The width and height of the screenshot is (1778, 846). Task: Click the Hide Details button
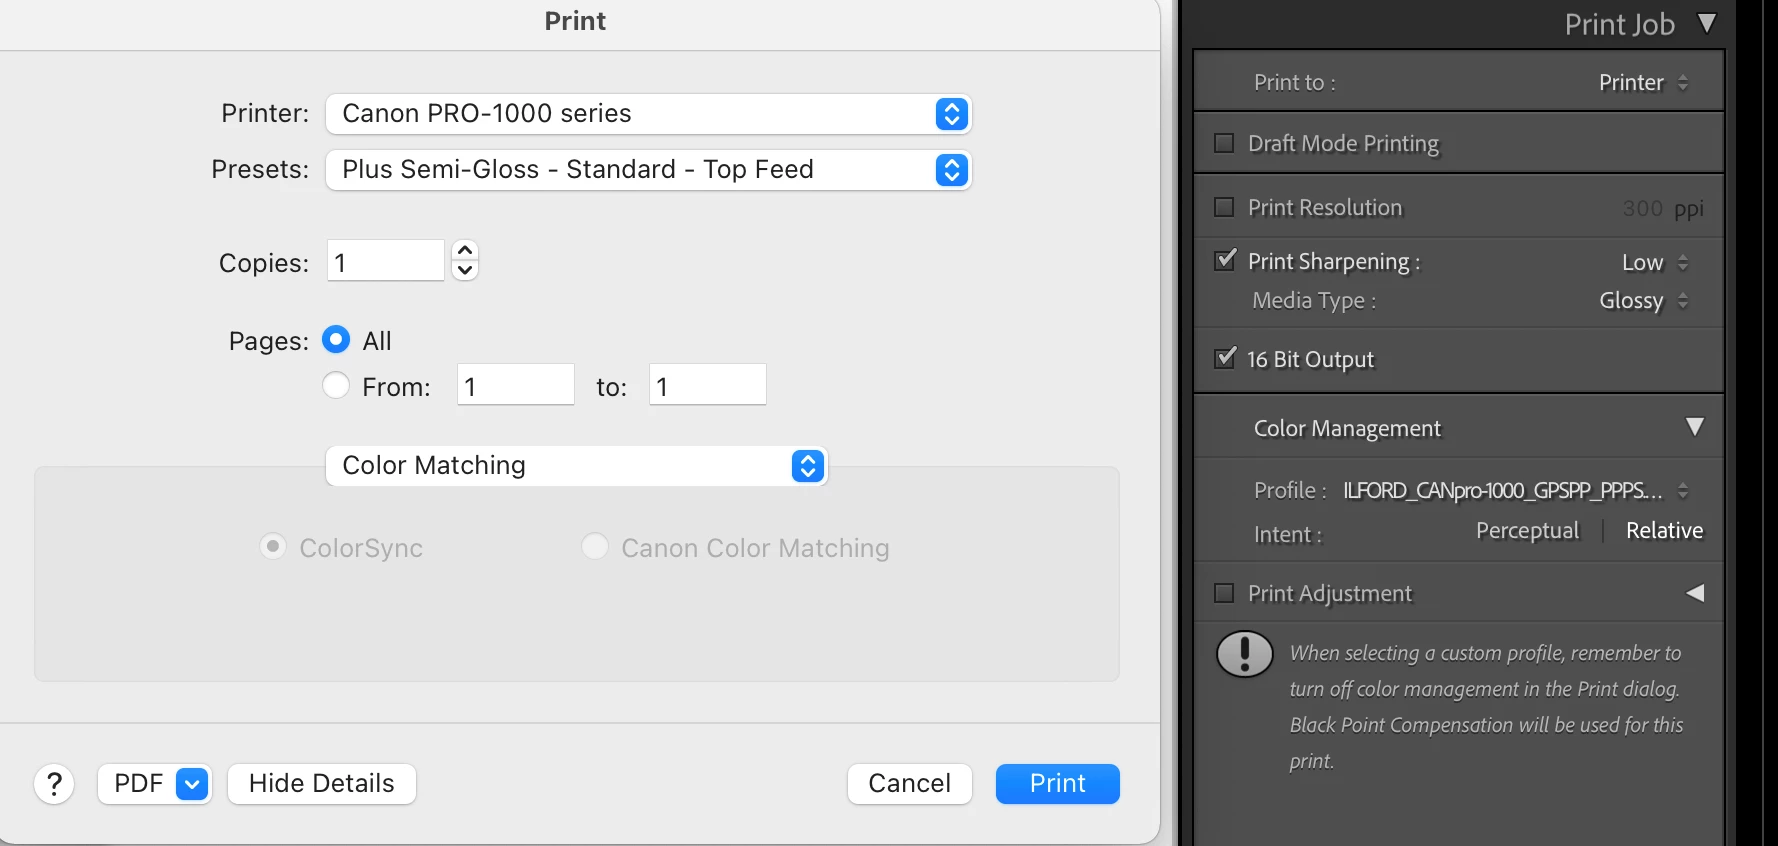point(321,784)
